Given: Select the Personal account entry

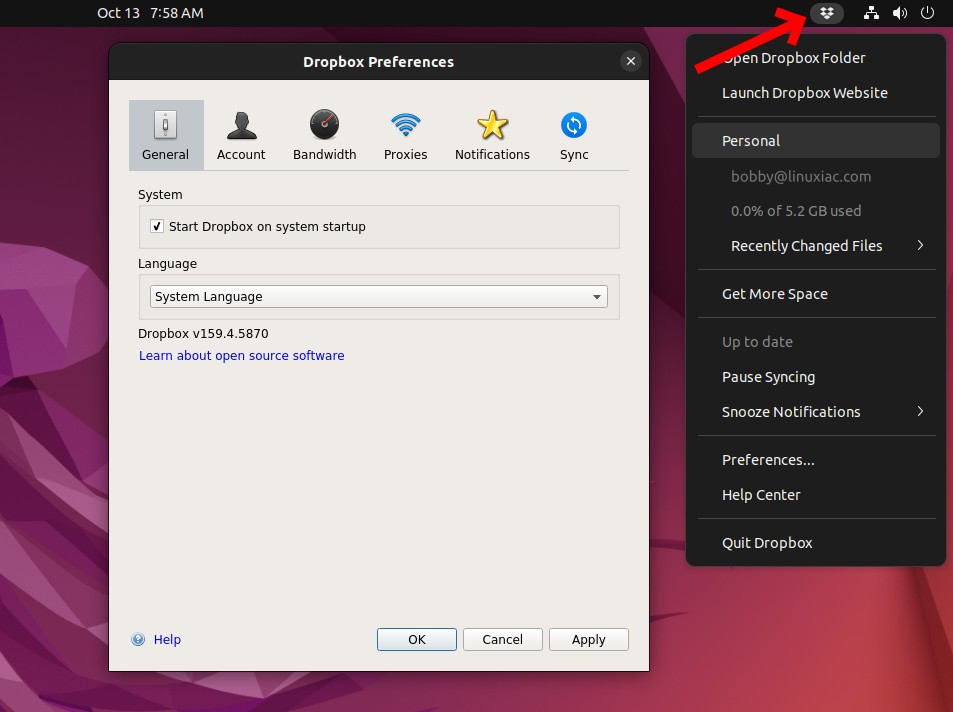Looking at the screenshot, I should click(x=816, y=141).
